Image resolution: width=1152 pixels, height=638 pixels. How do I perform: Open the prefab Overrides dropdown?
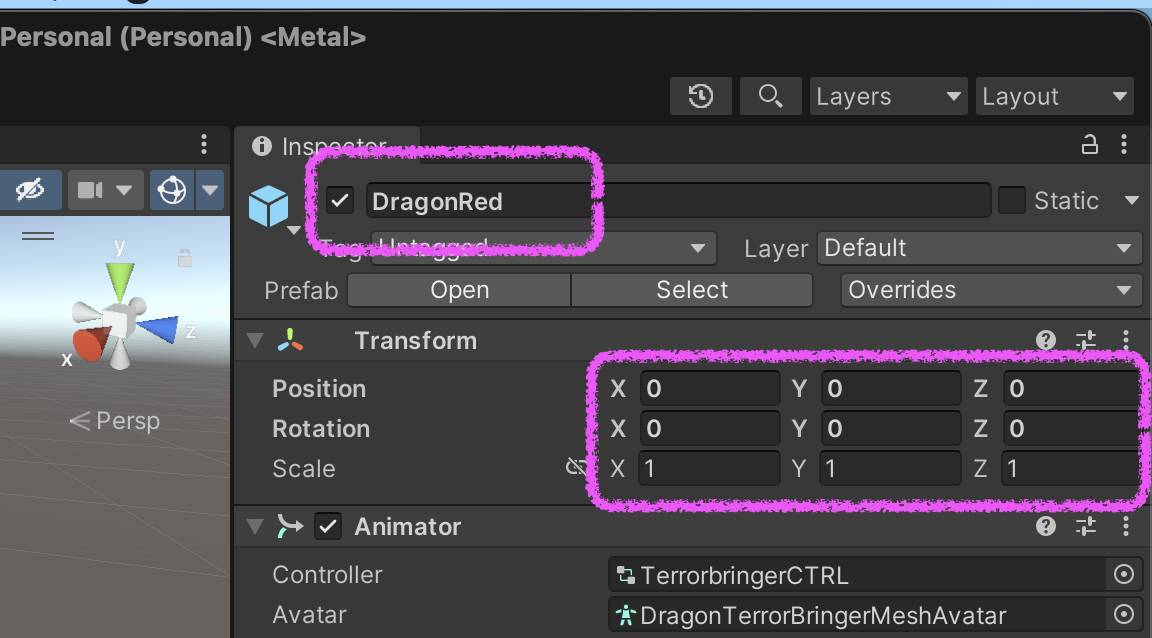[x=991, y=290]
